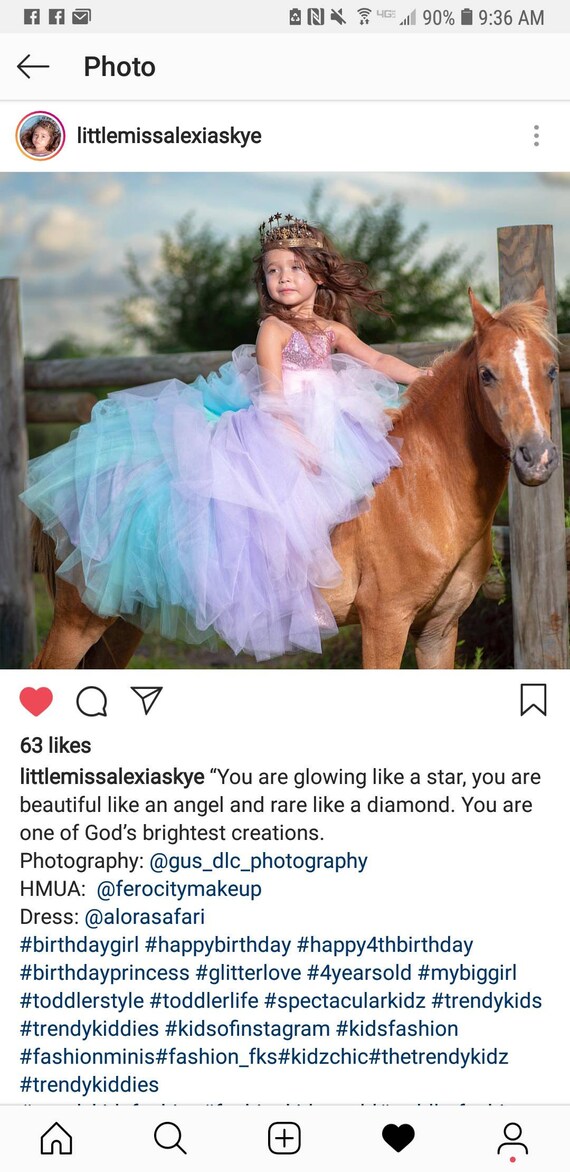Open activity heart tab in bottom bar
Image resolution: width=570 pixels, height=1172 pixels.
coord(398,1138)
